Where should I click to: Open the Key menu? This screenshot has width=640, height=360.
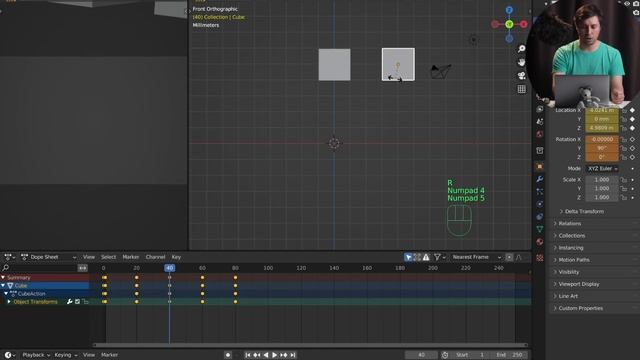[176, 257]
